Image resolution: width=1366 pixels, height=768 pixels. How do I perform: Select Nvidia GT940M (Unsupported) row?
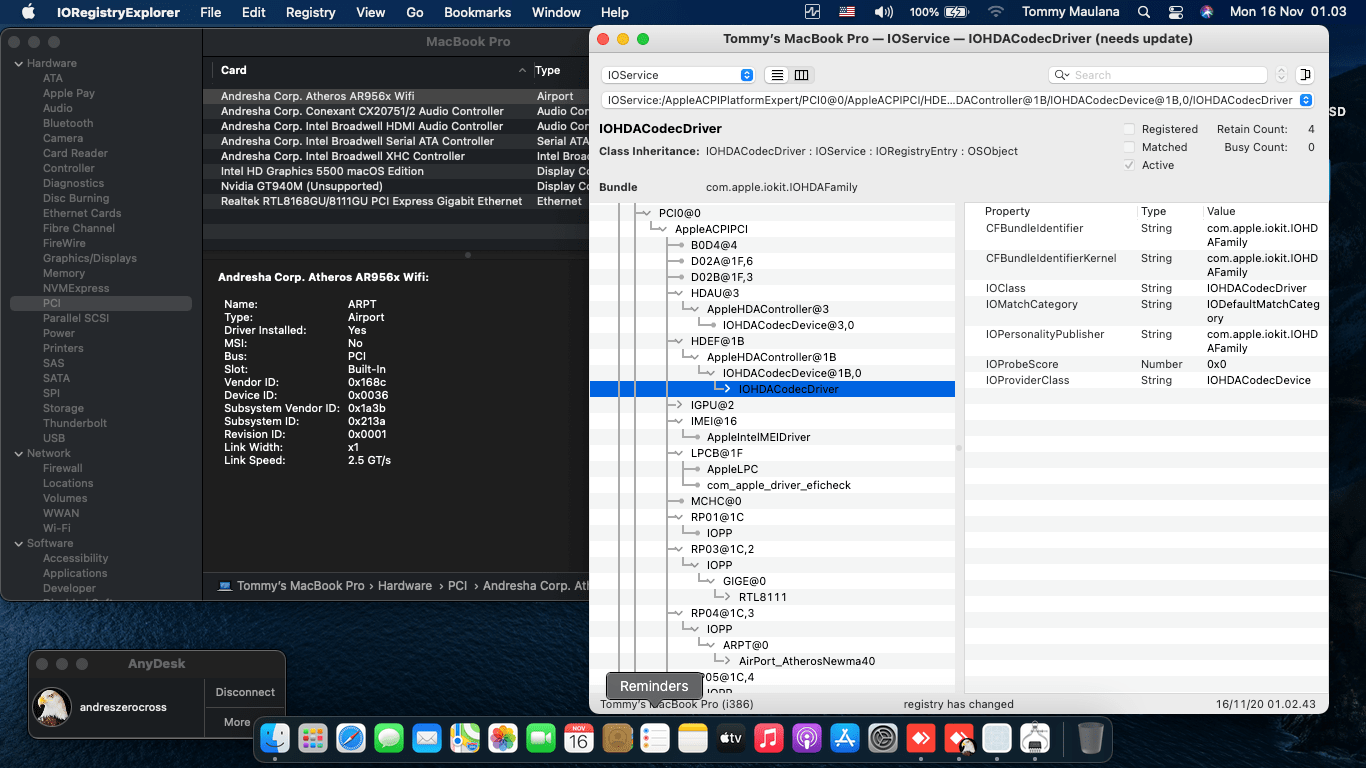coord(396,186)
